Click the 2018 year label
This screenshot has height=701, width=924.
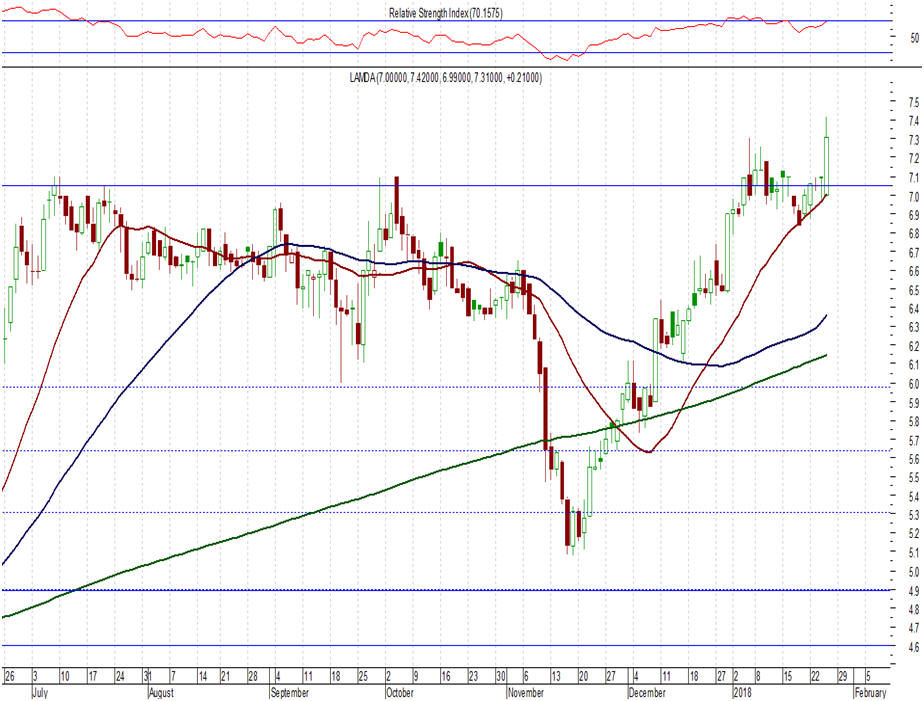742,693
